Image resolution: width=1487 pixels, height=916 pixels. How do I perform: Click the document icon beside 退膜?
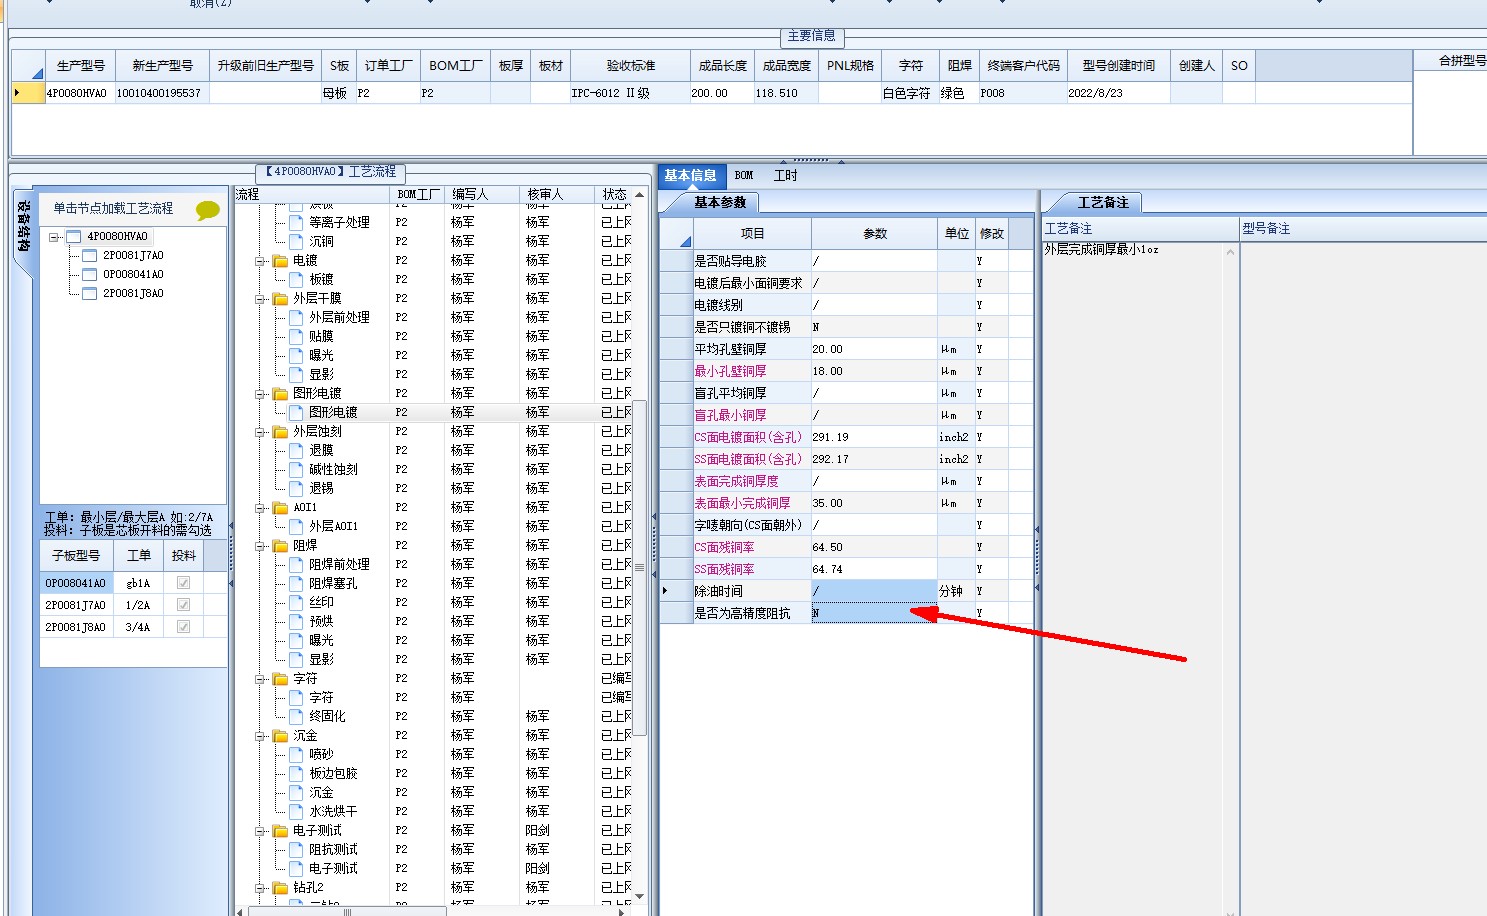pyautogui.click(x=296, y=450)
